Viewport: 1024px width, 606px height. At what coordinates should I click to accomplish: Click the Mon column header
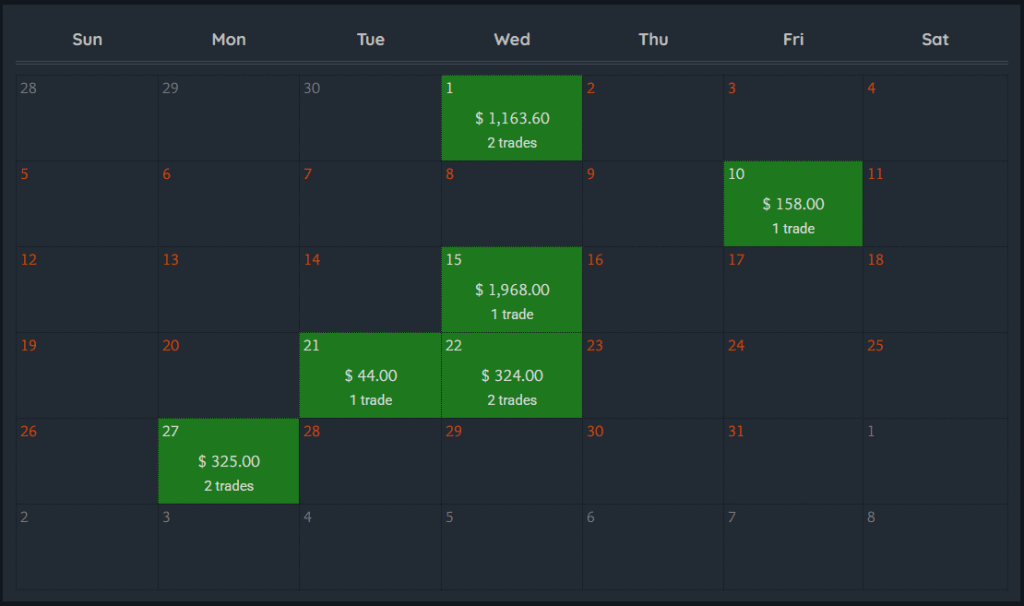point(229,40)
